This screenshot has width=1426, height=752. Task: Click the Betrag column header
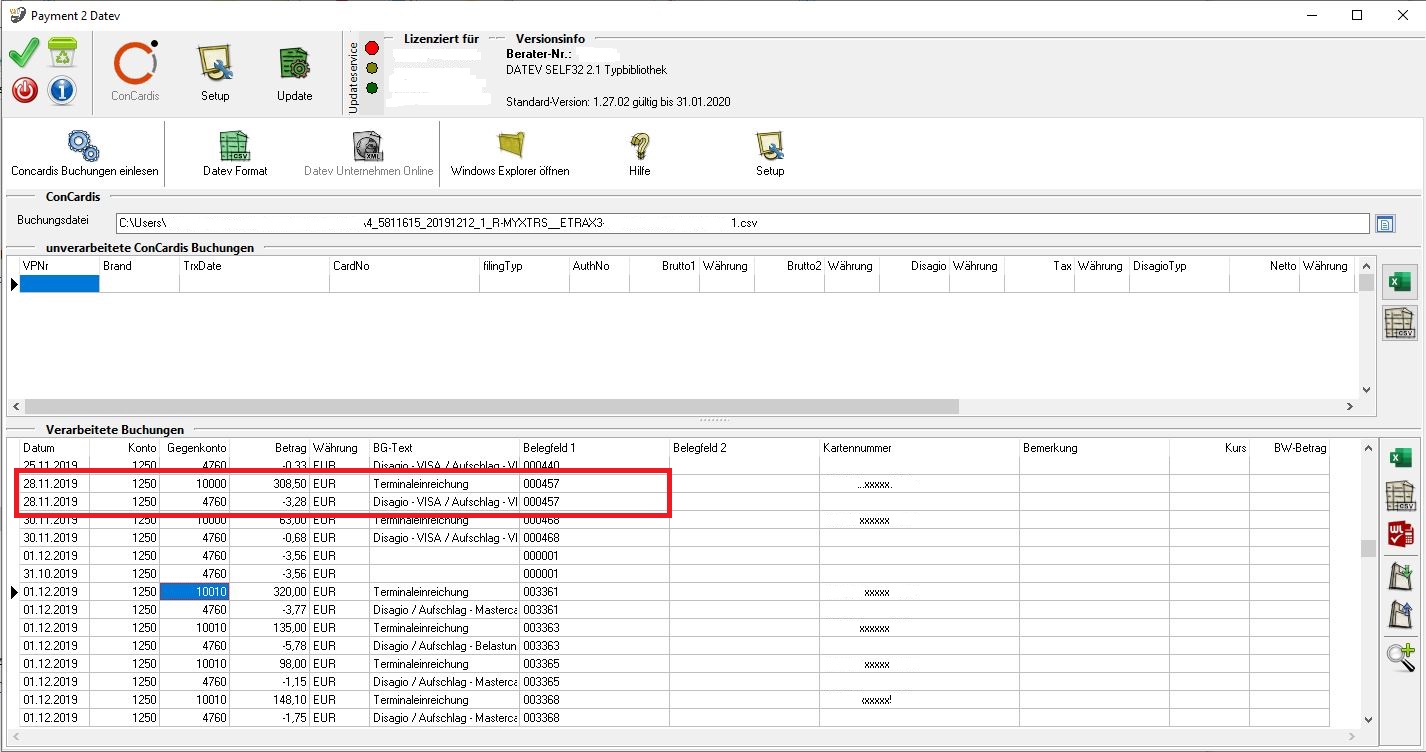[270, 448]
